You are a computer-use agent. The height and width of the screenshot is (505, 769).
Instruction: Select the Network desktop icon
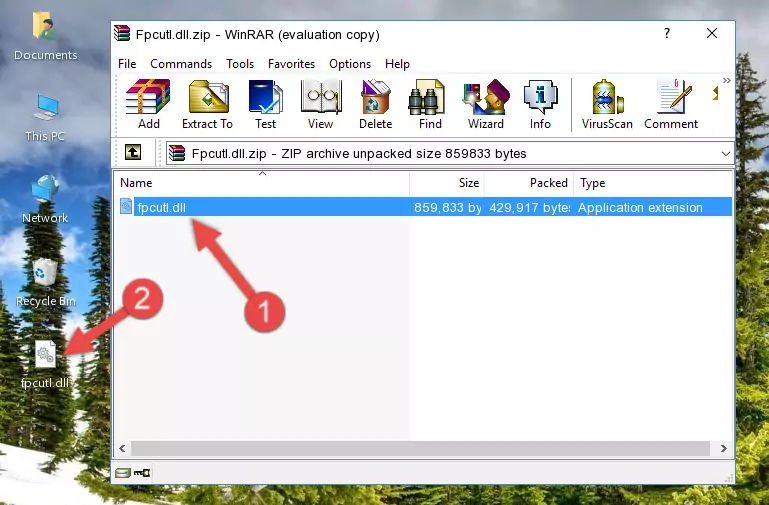[45, 200]
